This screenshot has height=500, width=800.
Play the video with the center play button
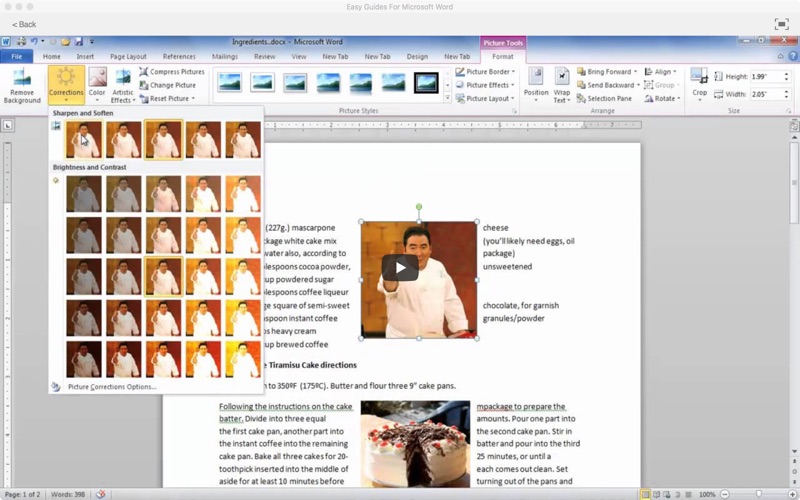pyautogui.click(x=400, y=267)
